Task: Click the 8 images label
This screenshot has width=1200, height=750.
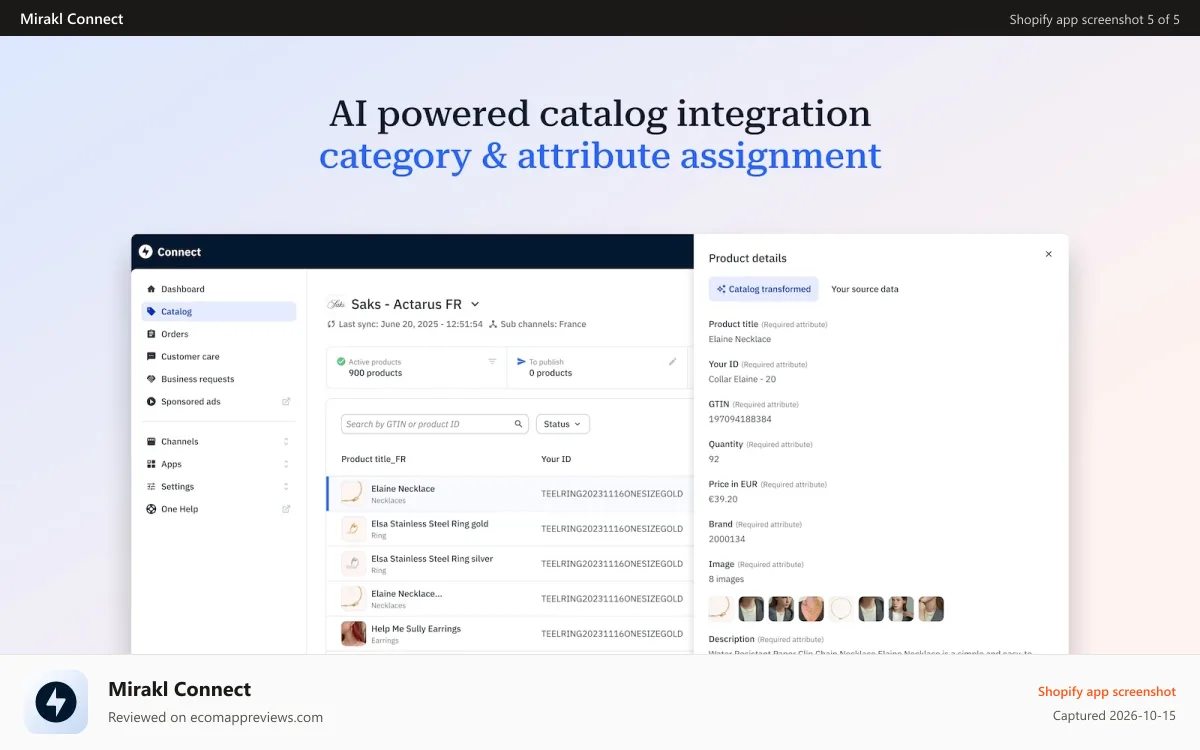Action: [x=726, y=579]
